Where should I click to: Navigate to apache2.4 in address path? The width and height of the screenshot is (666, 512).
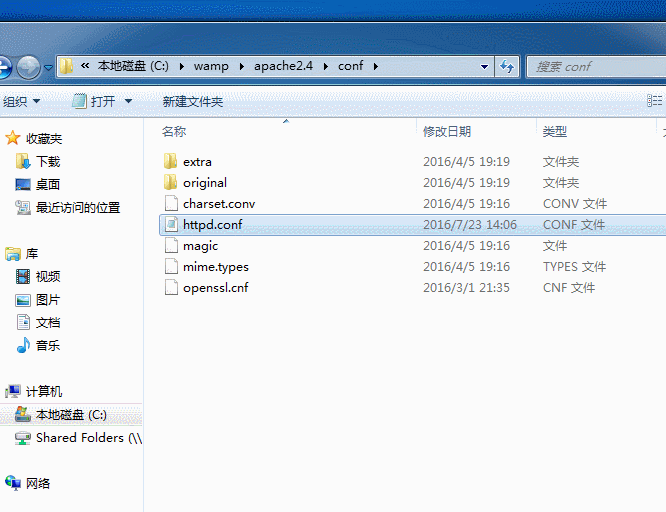tap(283, 66)
